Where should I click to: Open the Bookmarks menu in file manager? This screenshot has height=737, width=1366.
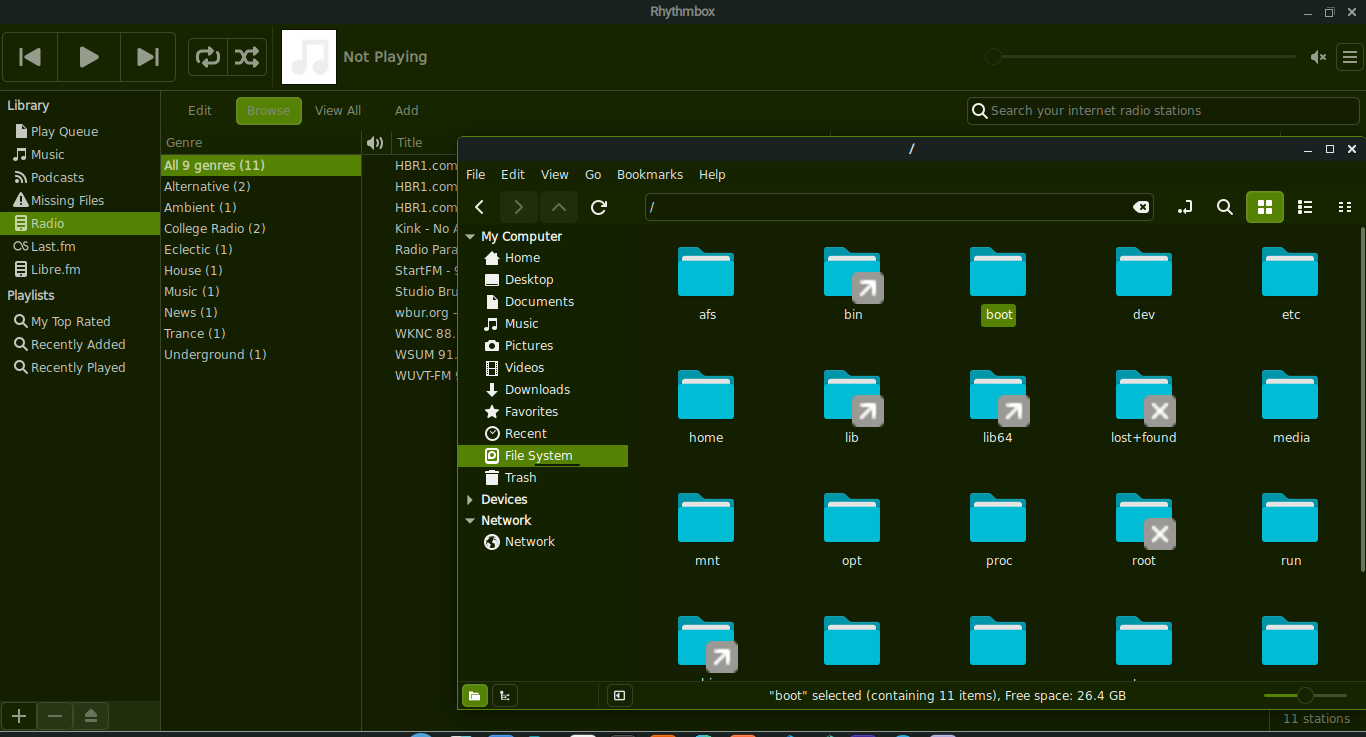[x=650, y=174]
